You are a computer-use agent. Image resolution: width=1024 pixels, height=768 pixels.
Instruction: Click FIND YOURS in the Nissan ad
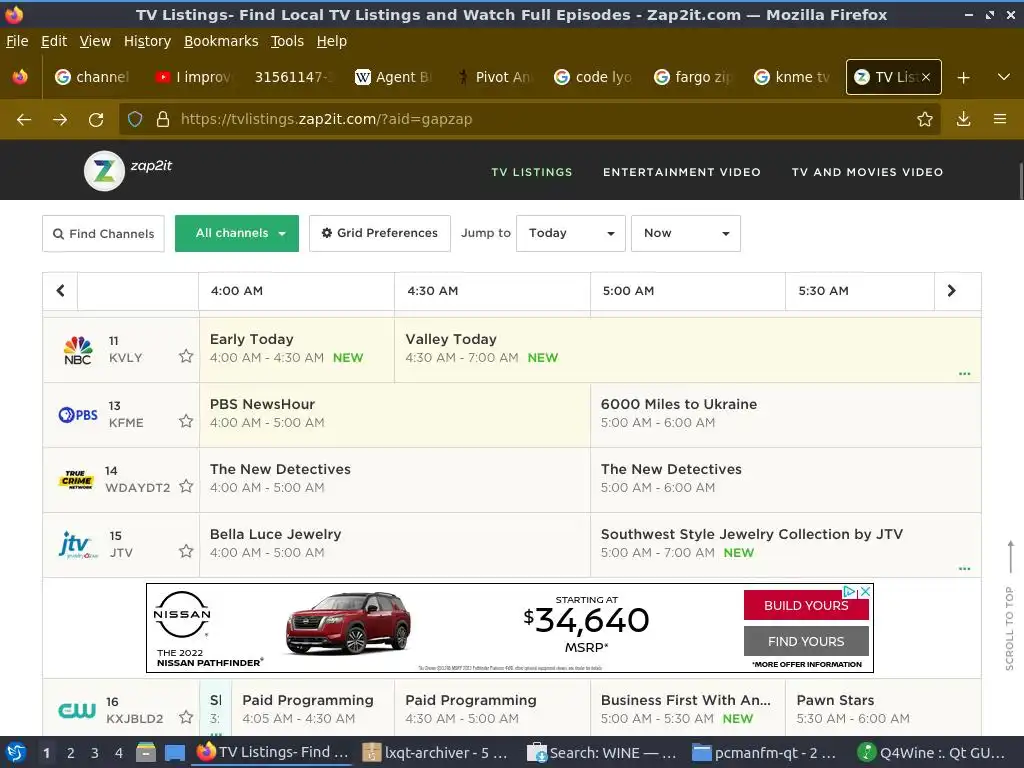tap(806, 641)
